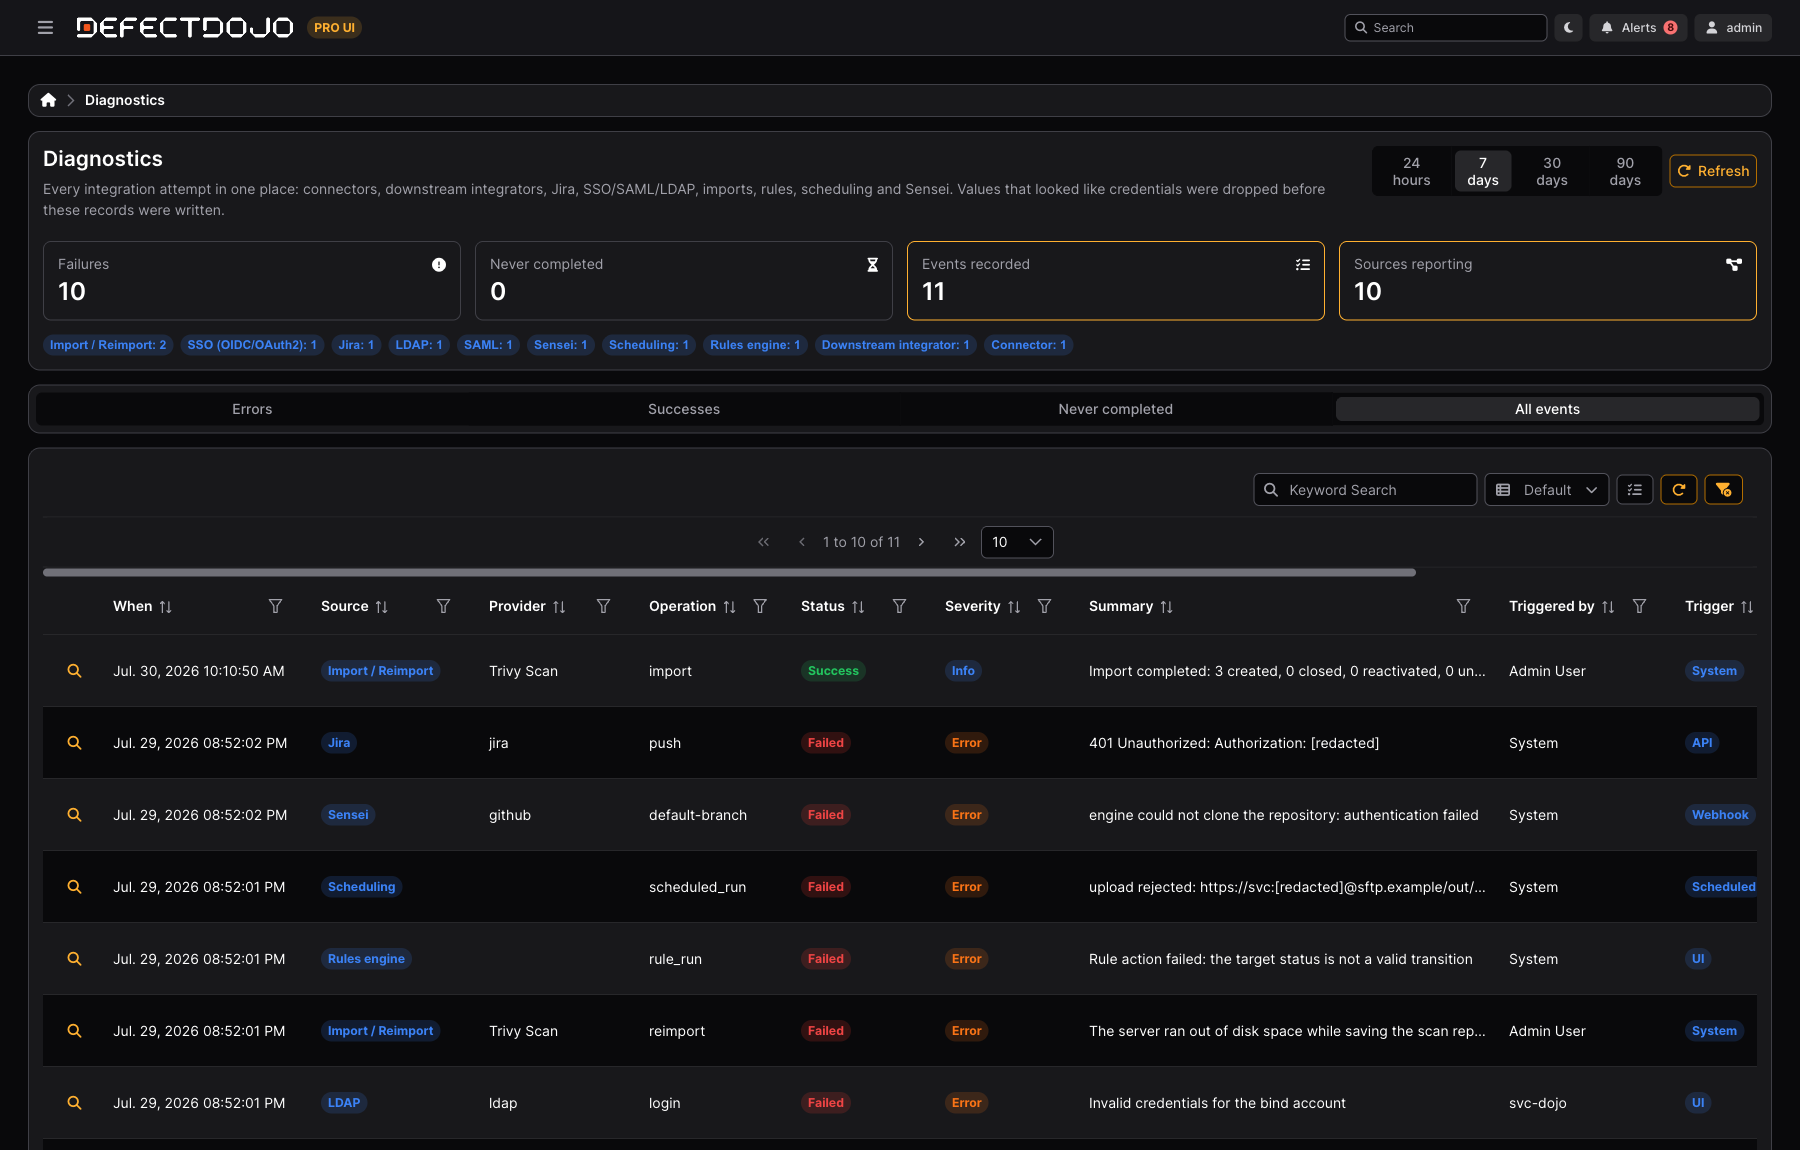Filter by Connector: 1 chip
Viewport: 1800px width, 1150px height.
[x=1028, y=345]
